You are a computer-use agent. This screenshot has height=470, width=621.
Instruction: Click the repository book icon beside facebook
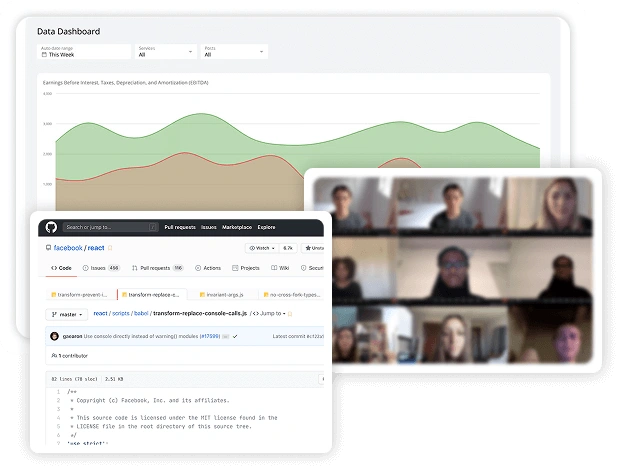pyautogui.click(x=50, y=247)
